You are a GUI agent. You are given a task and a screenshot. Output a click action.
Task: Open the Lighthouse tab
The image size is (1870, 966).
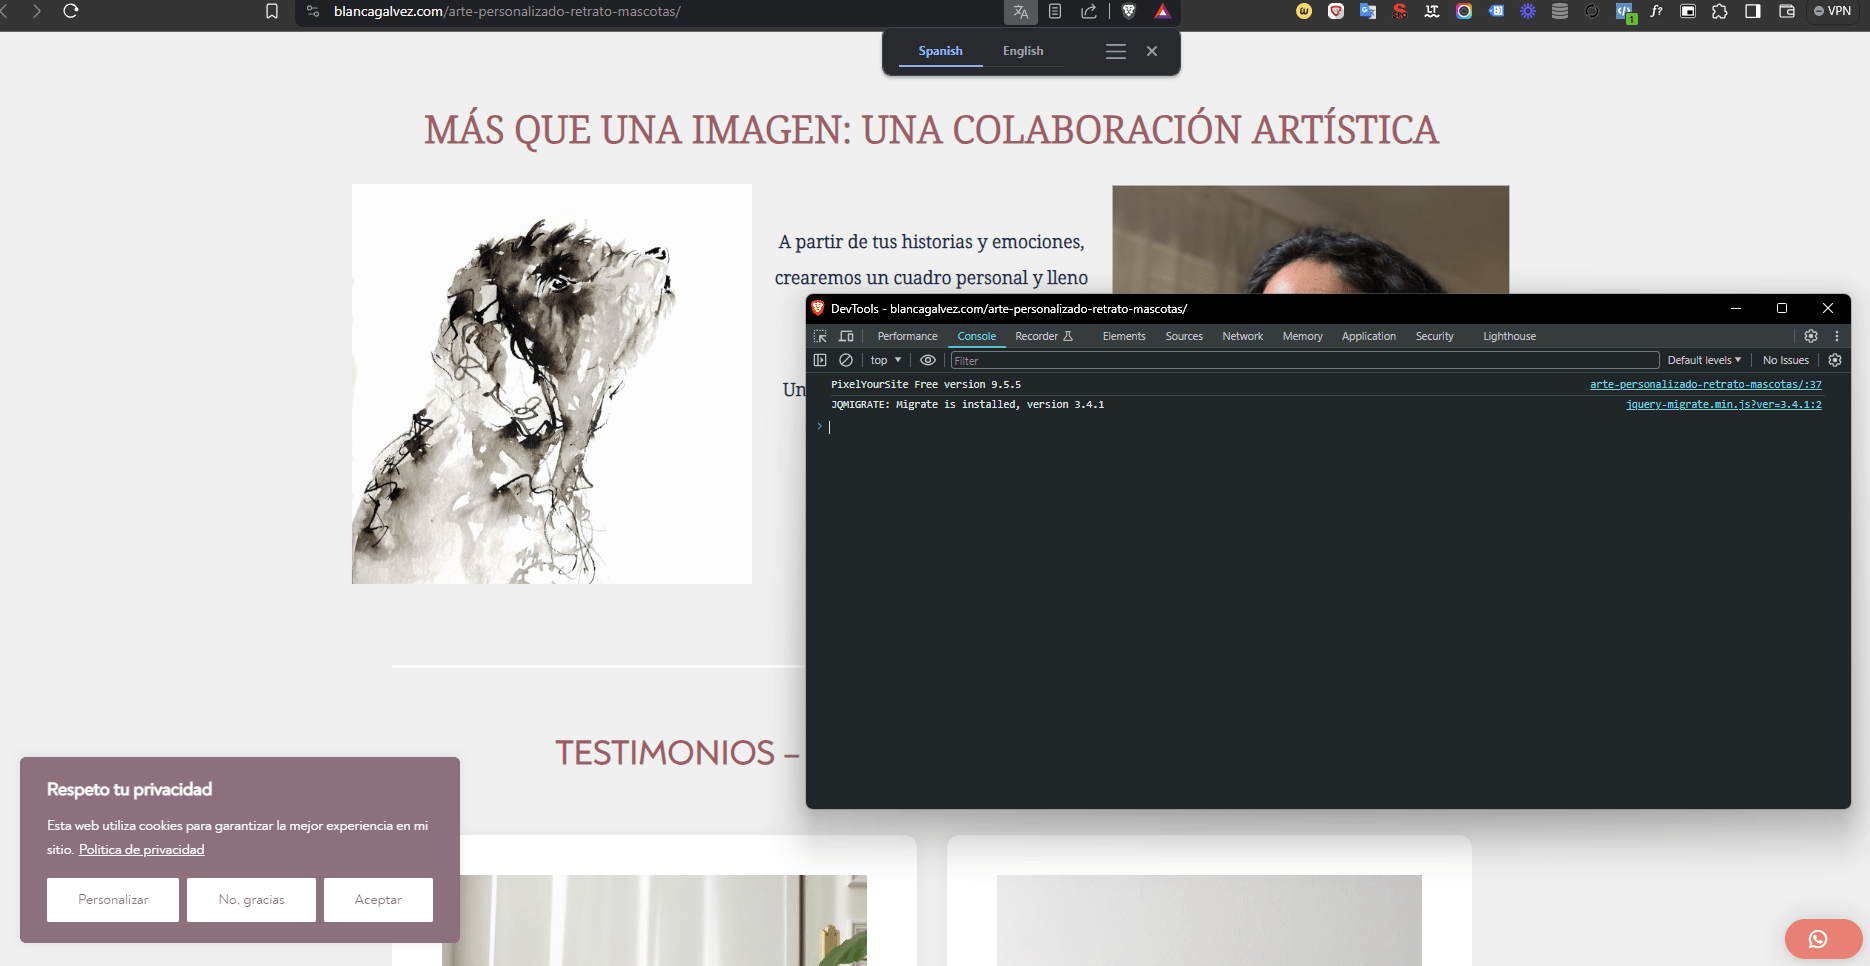1509,336
